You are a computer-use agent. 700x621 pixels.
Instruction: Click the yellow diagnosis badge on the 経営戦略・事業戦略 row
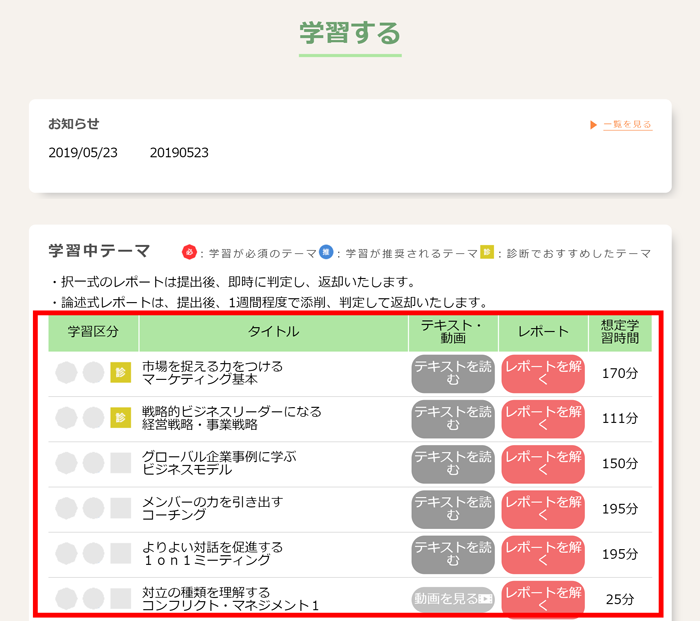point(121,417)
